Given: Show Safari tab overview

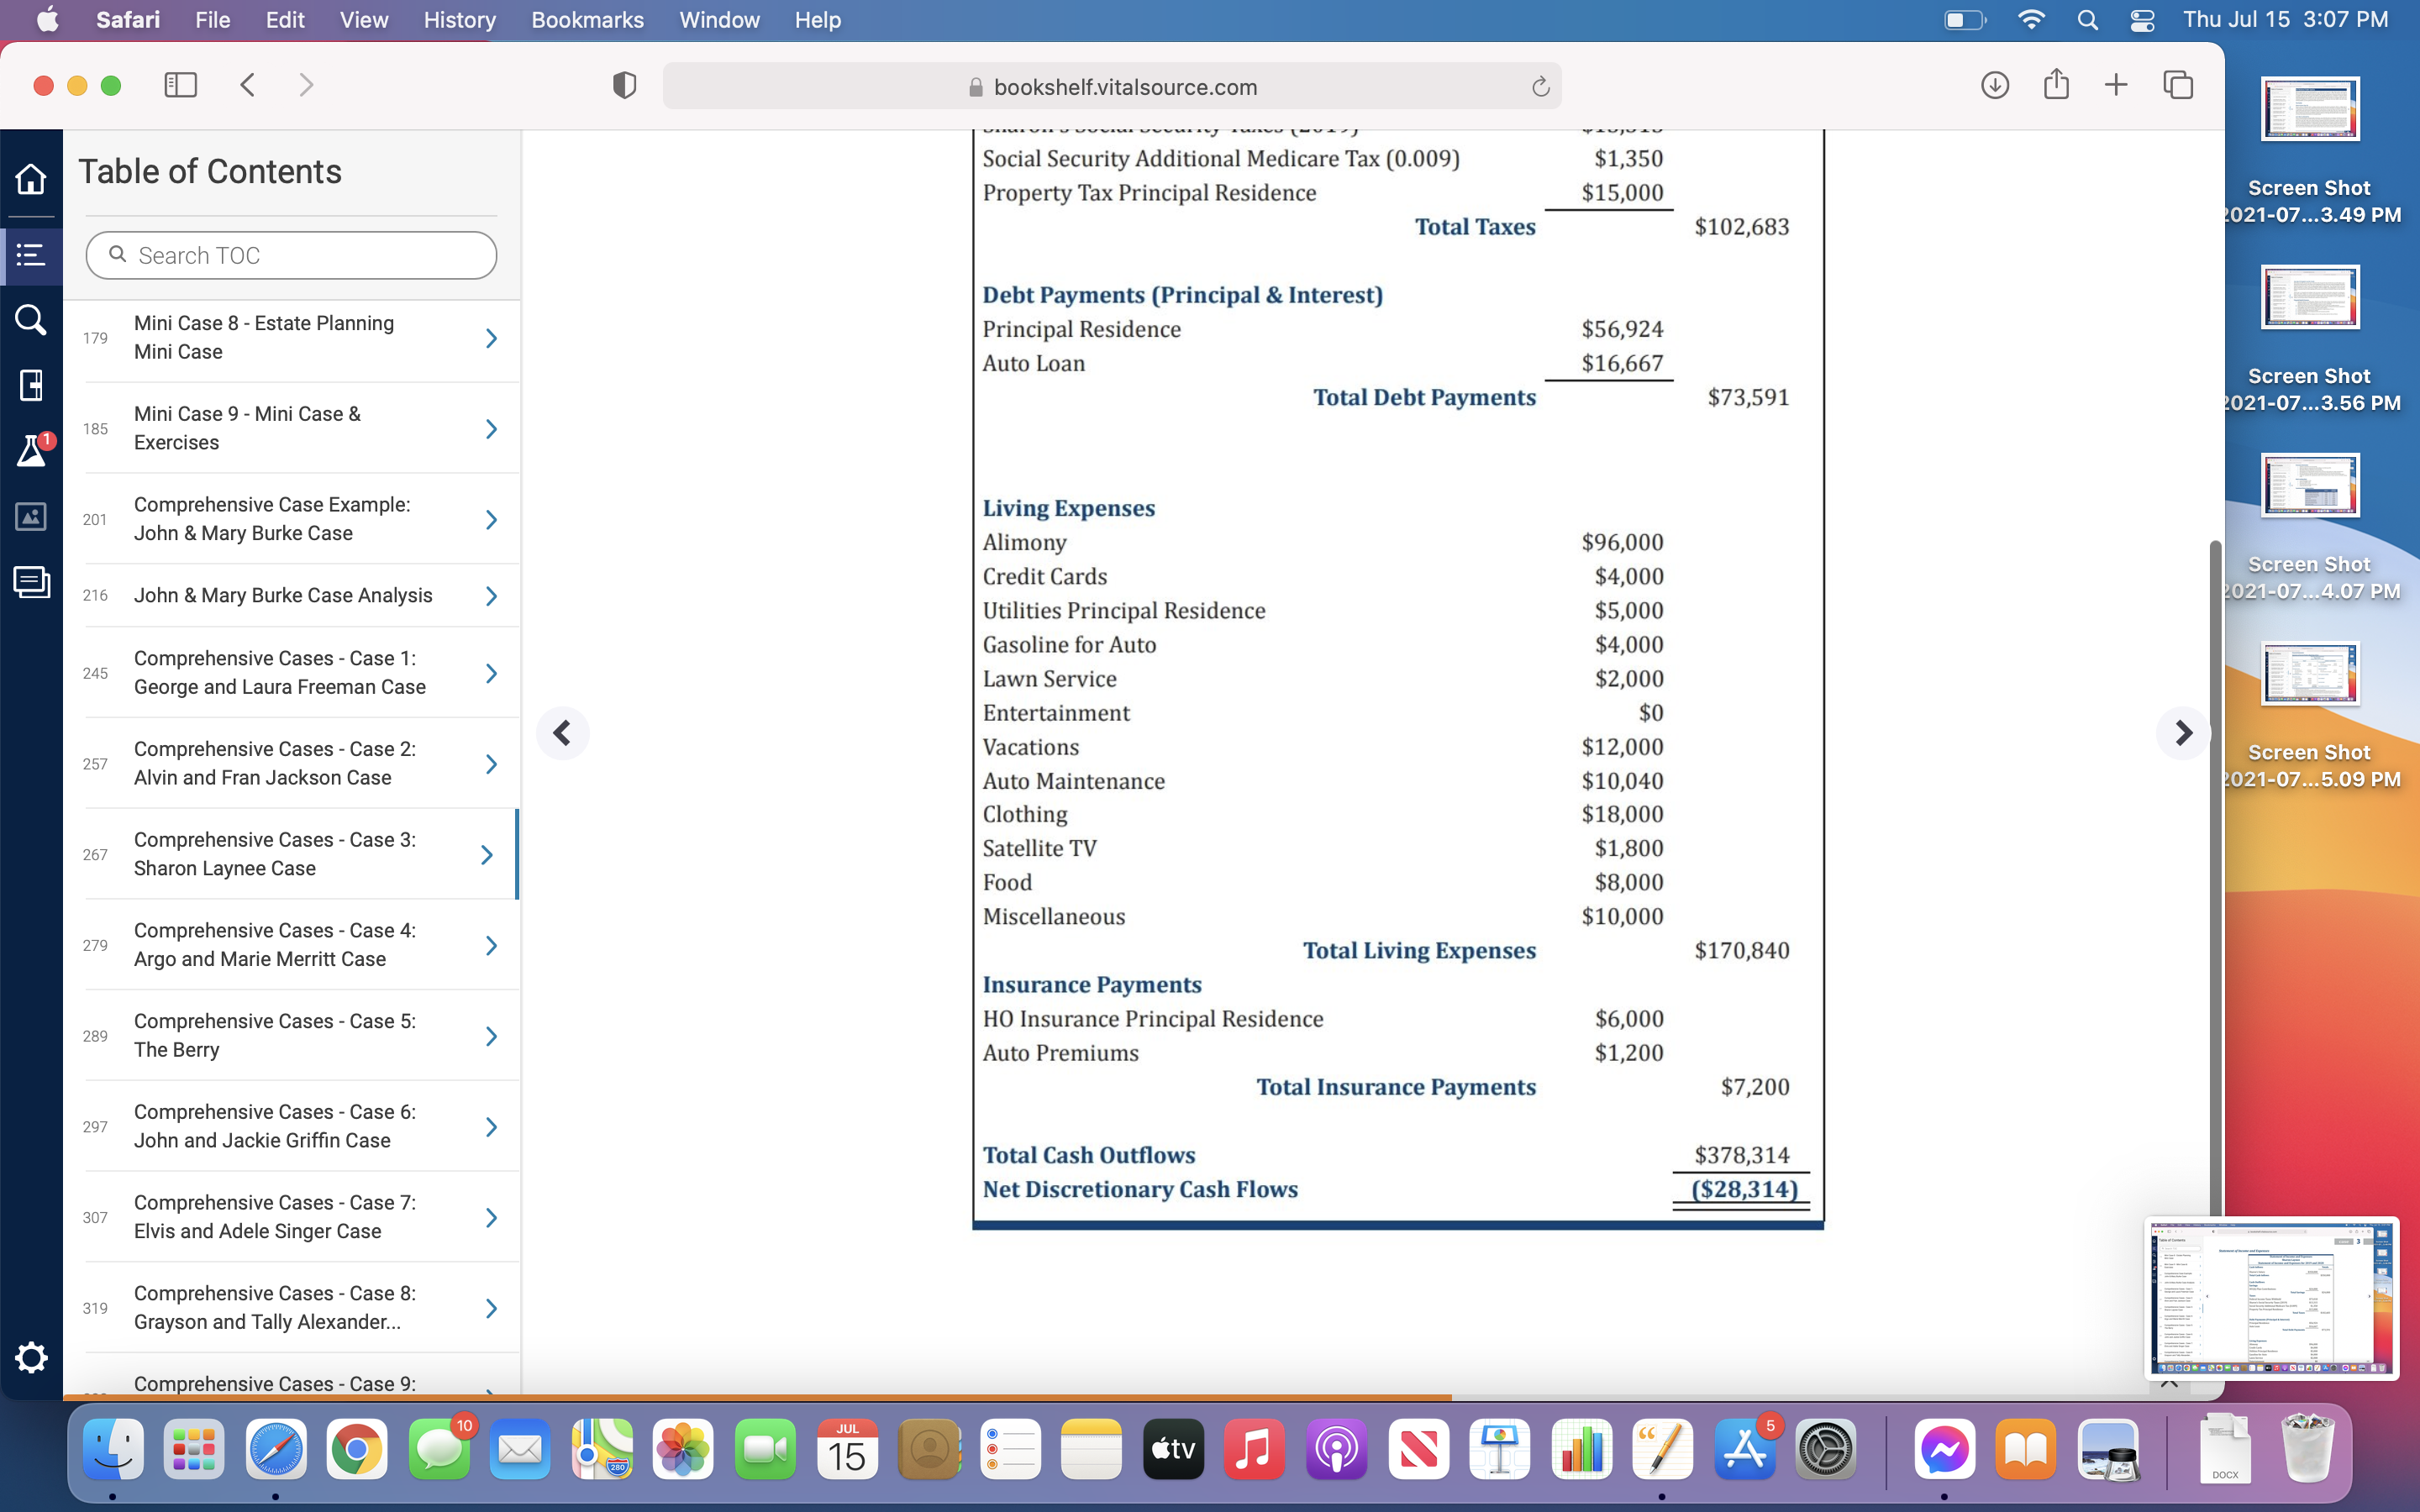Looking at the screenshot, I should tap(2178, 85).
